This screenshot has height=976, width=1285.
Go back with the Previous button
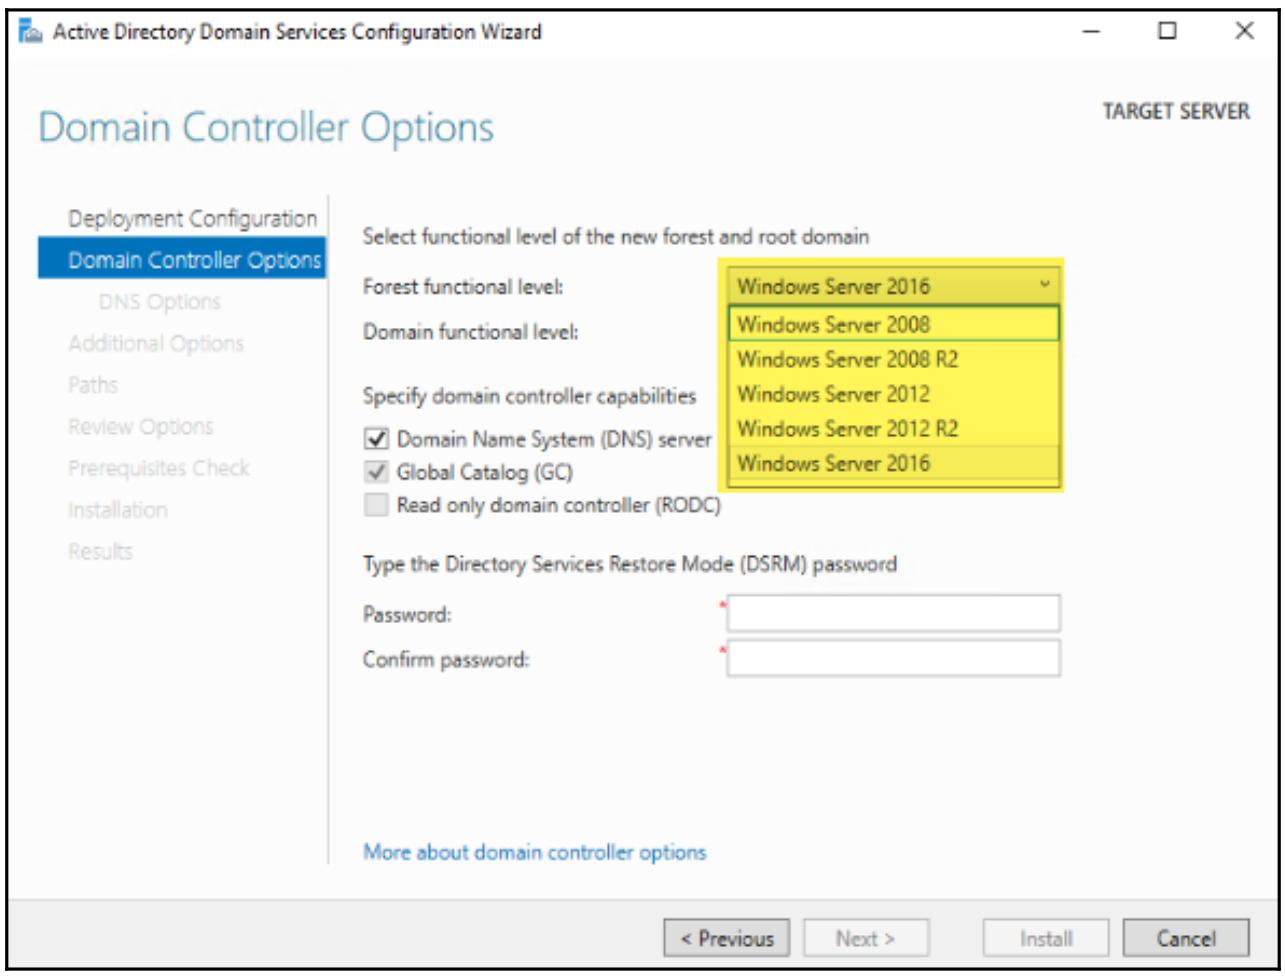click(726, 939)
